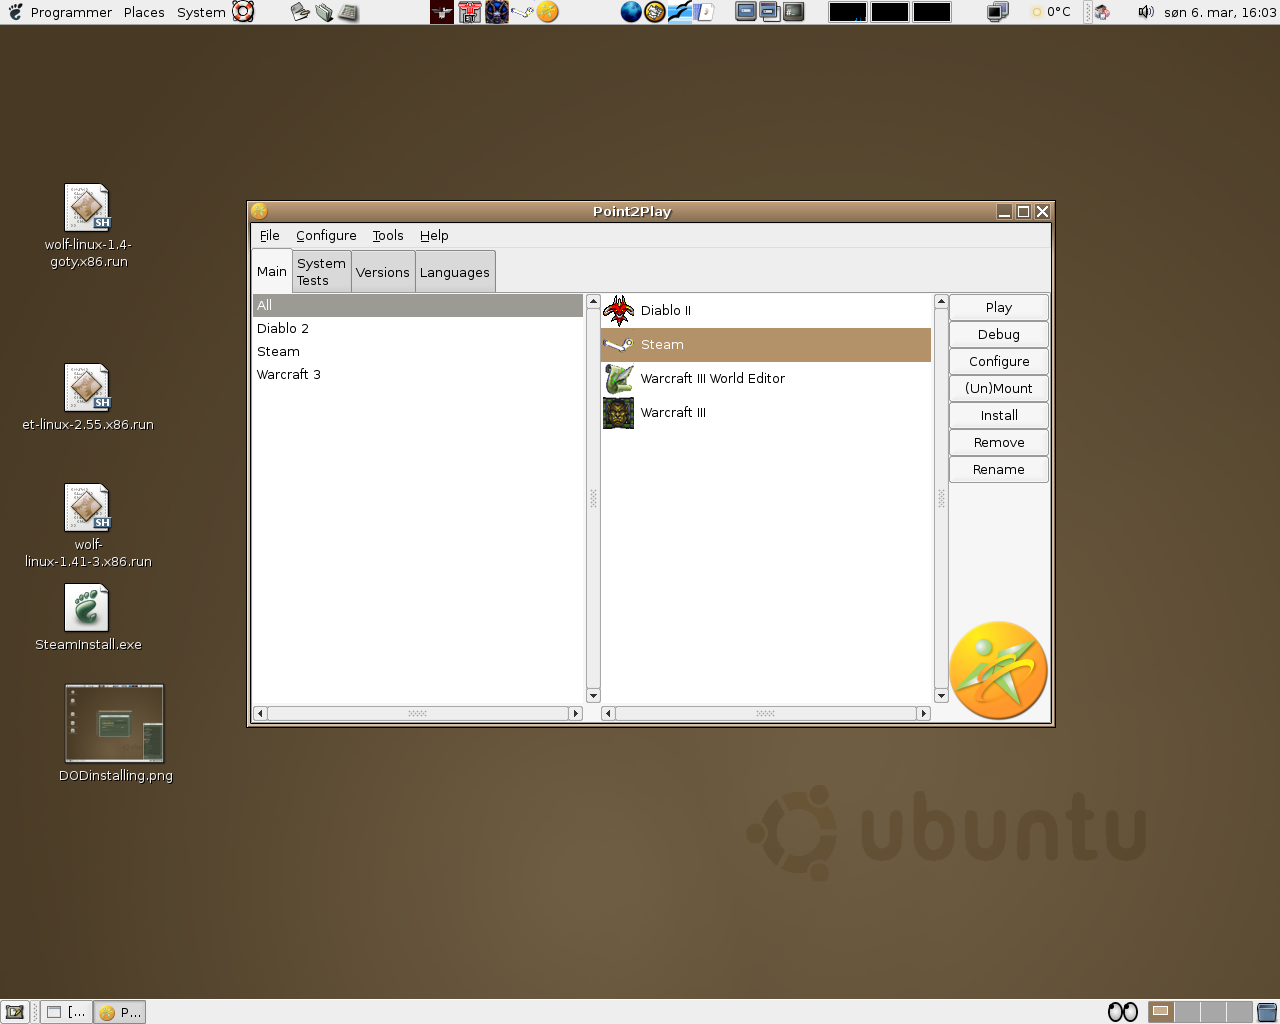Image resolution: width=1280 pixels, height=1024 pixels.
Task: Launch the orange Point2Play panel launcher
Action: coord(548,12)
